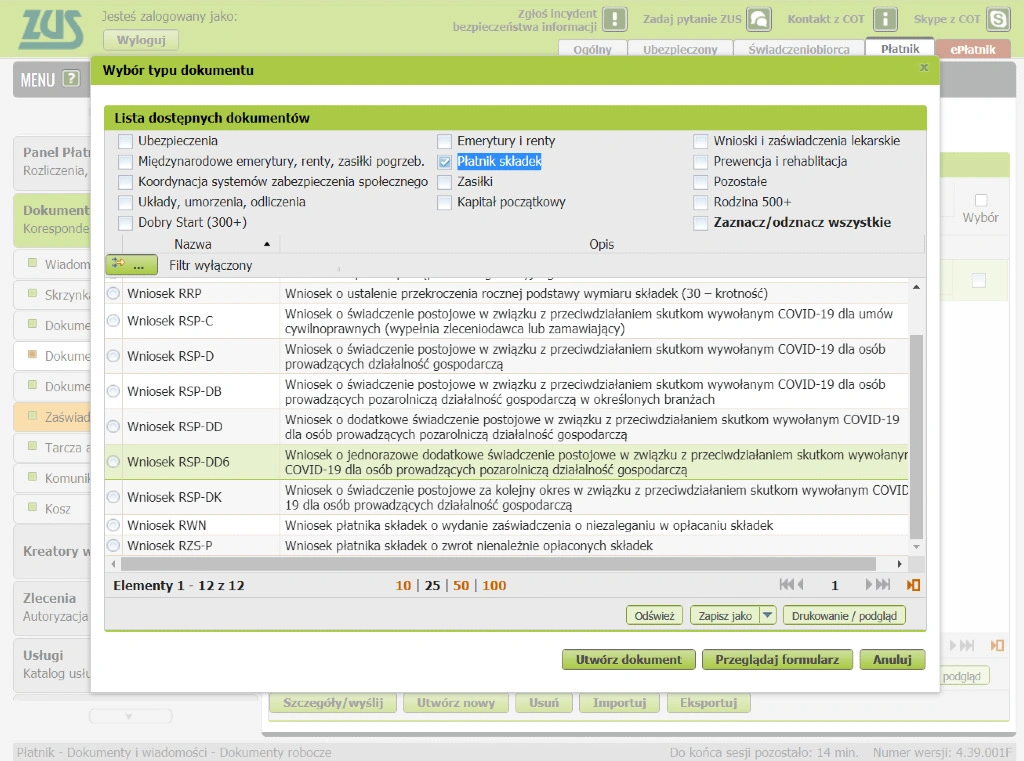Open Kontakt z COT info icon
Screen dimensions: 1024x761
pyautogui.click(x=886, y=19)
